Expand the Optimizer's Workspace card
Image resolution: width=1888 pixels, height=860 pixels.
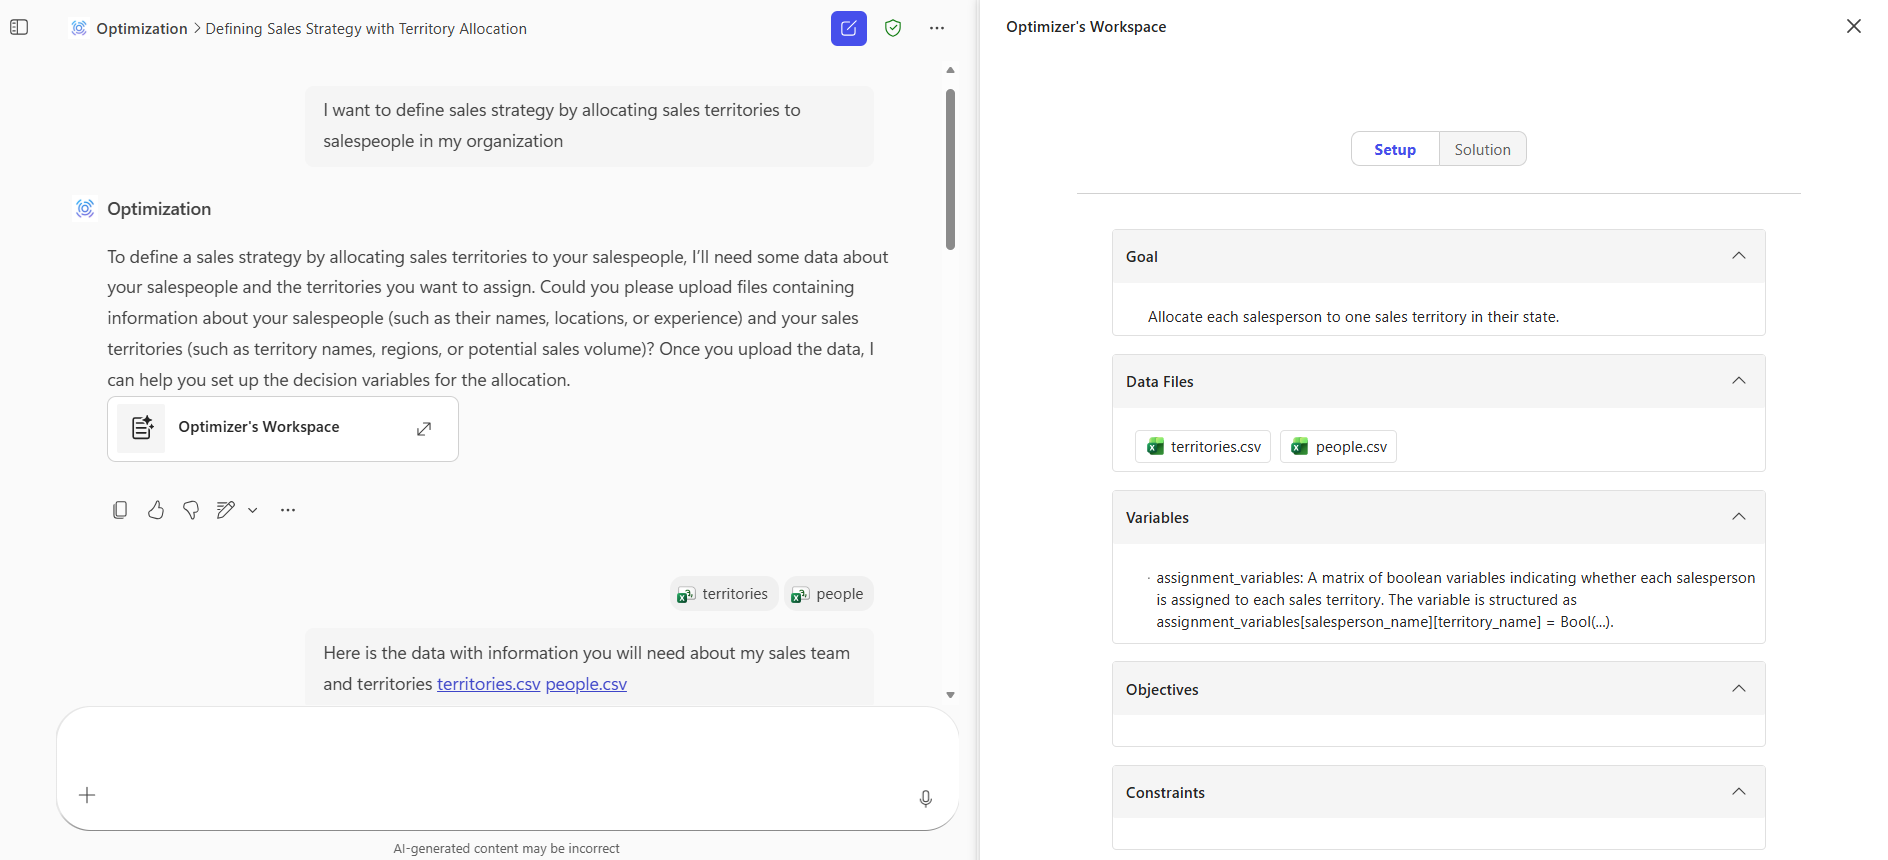424,429
